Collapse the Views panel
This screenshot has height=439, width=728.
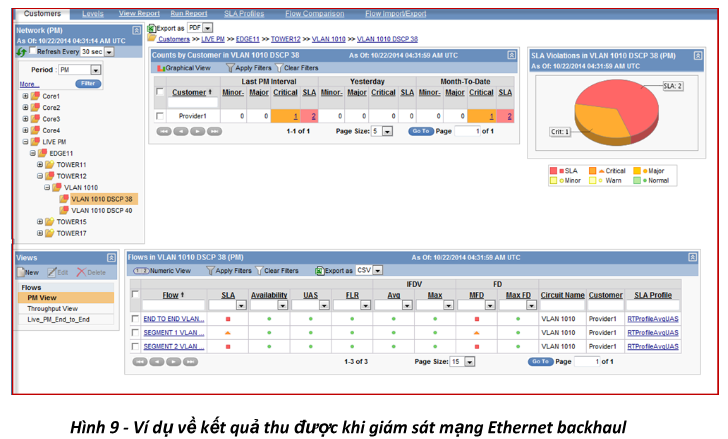(x=111, y=258)
